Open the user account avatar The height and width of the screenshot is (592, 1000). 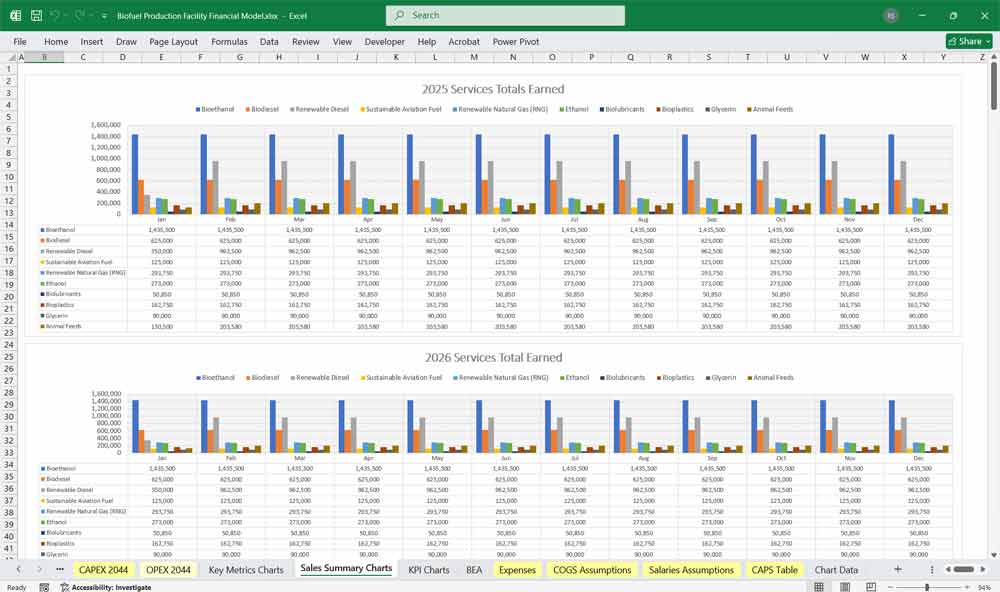point(891,16)
